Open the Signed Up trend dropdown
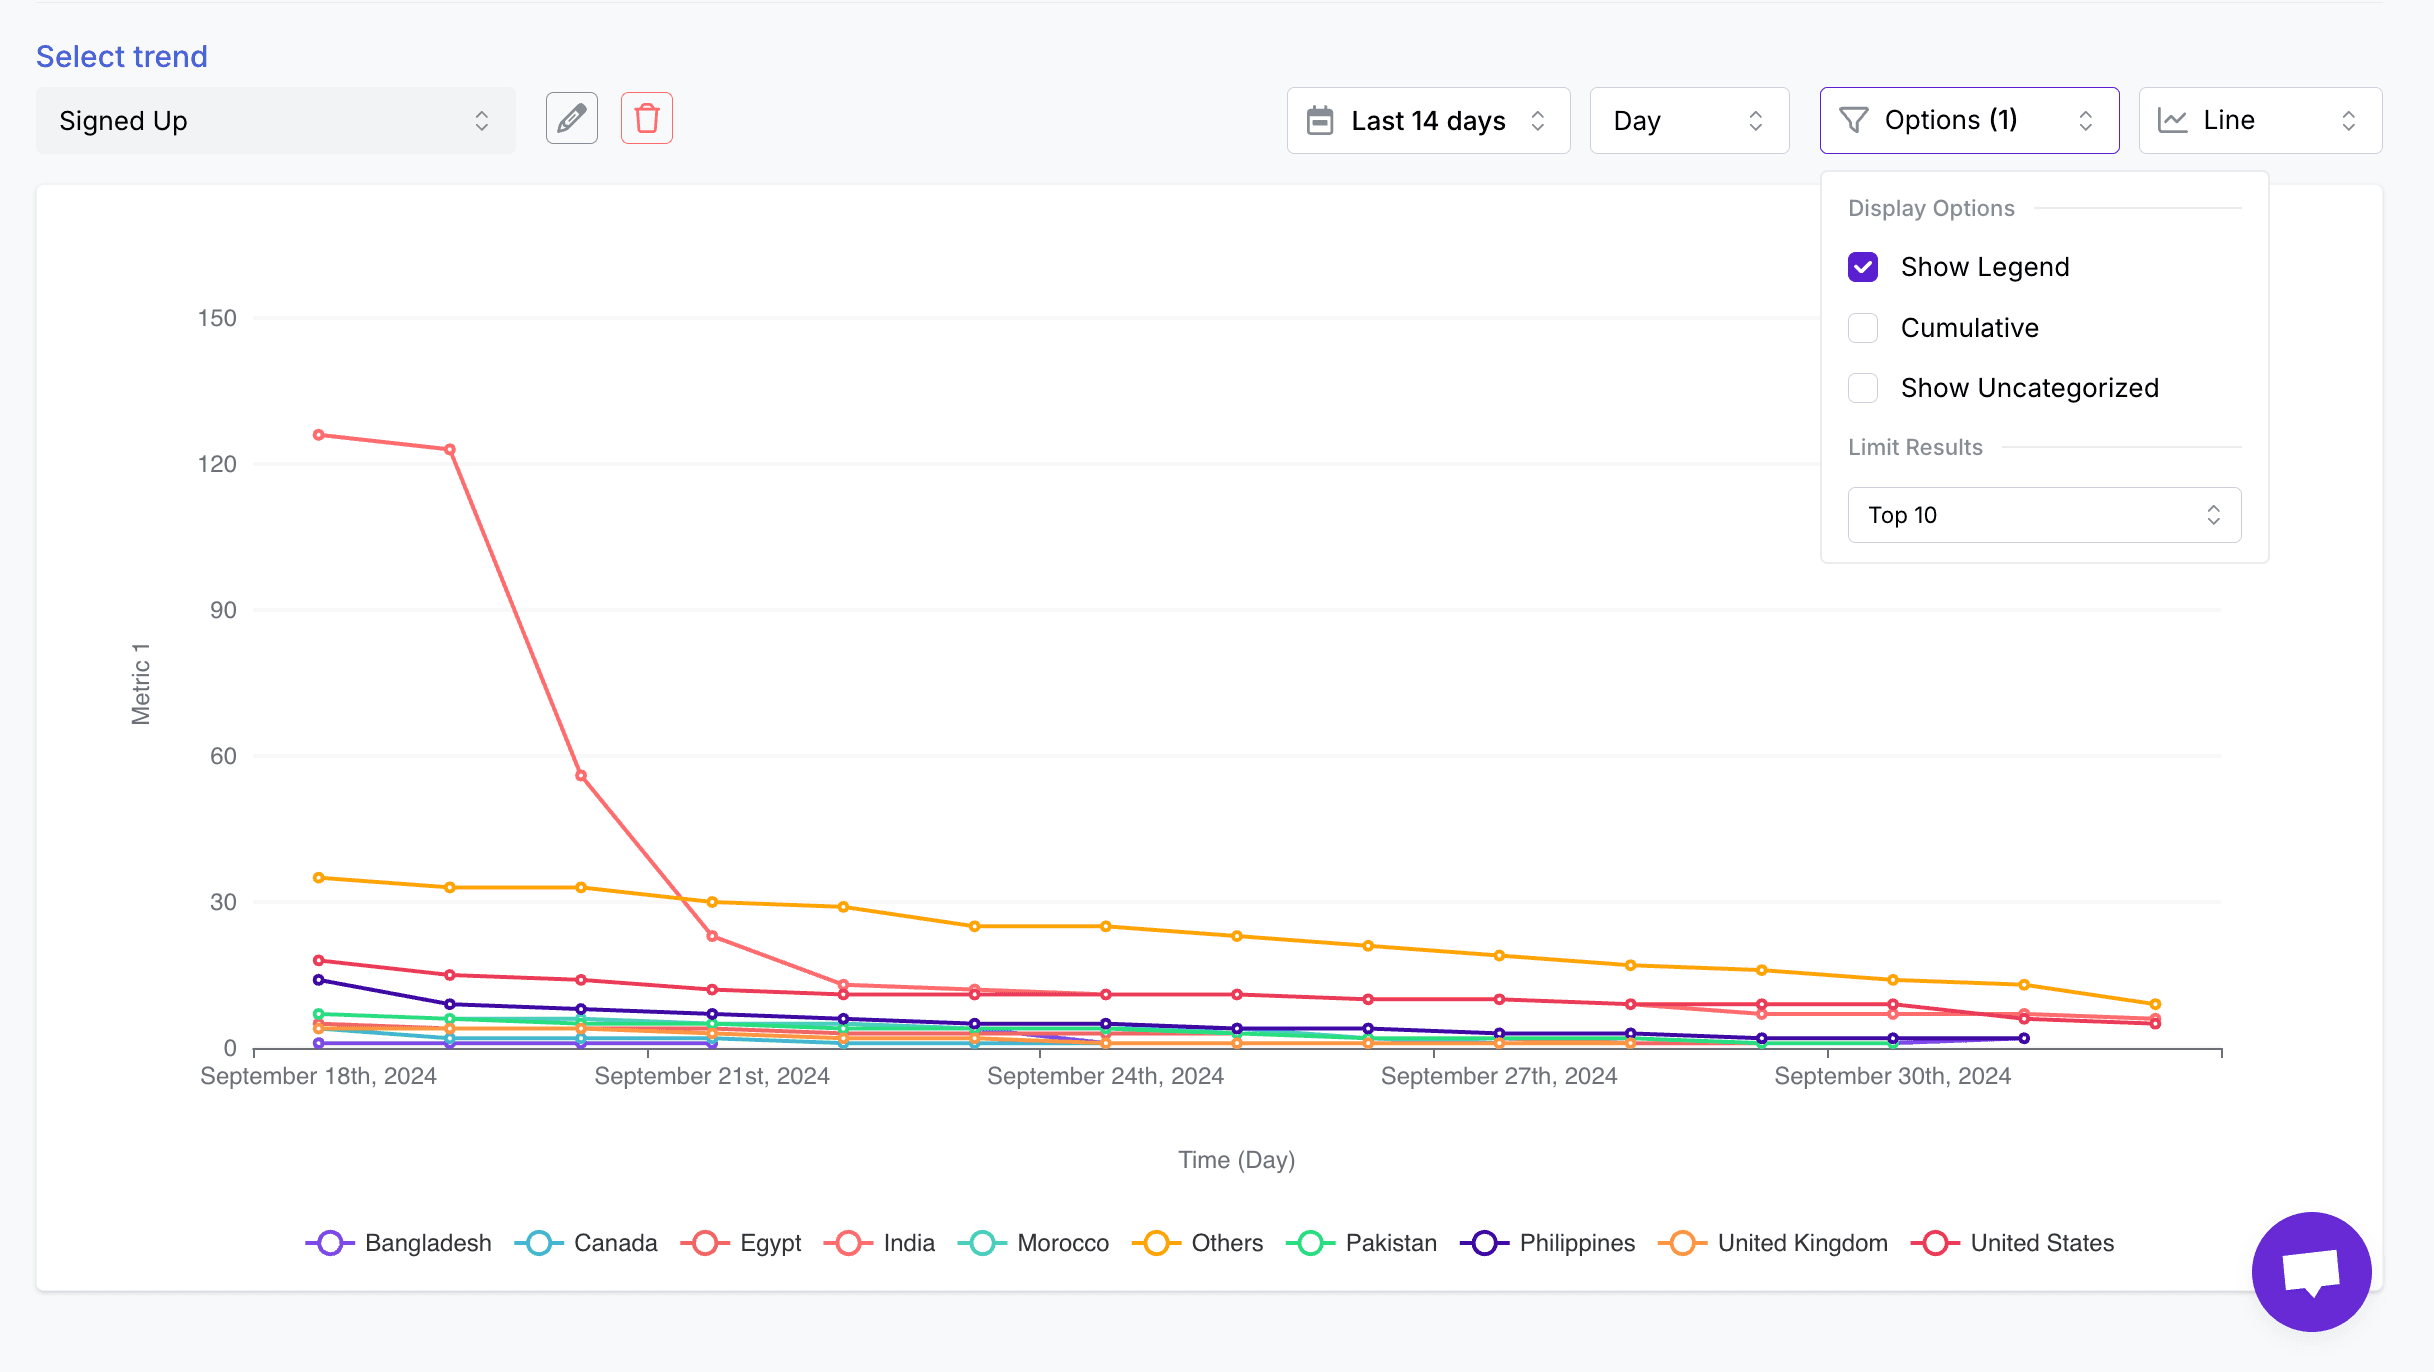The width and height of the screenshot is (2434, 1372). point(276,121)
